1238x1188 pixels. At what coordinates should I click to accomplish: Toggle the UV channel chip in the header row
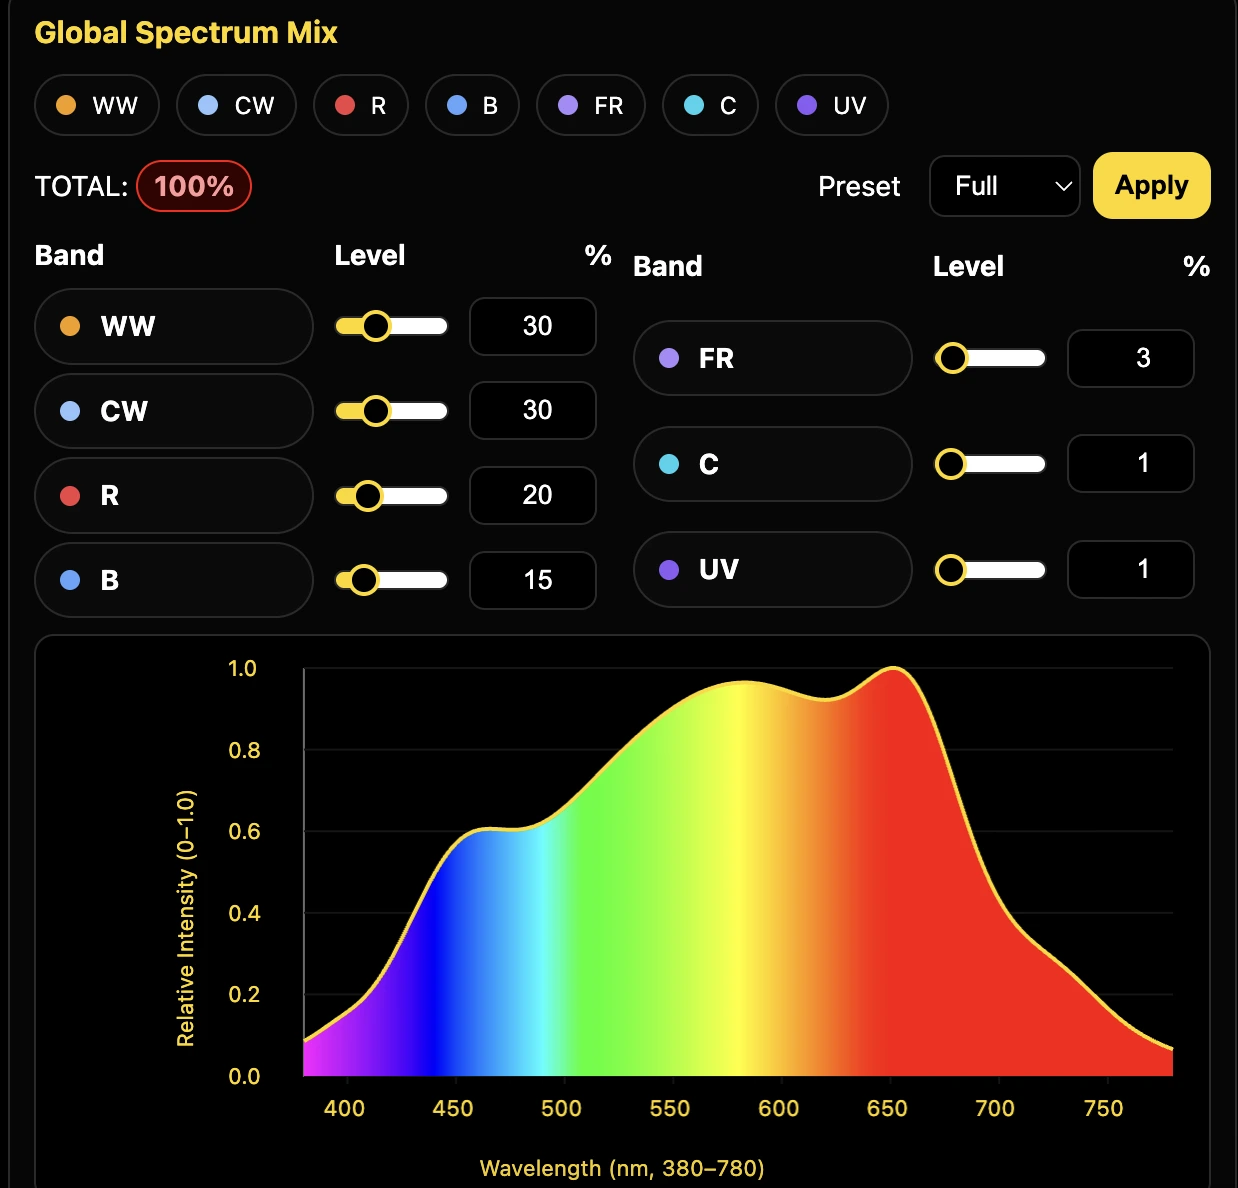point(831,104)
